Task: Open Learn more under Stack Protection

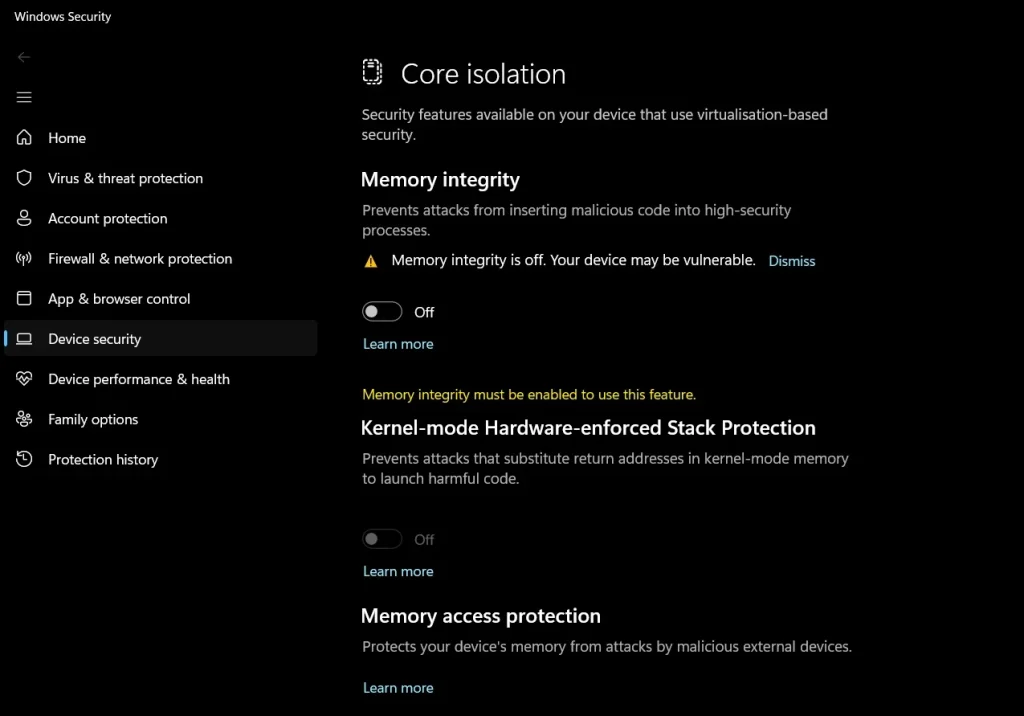Action: [398, 572]
